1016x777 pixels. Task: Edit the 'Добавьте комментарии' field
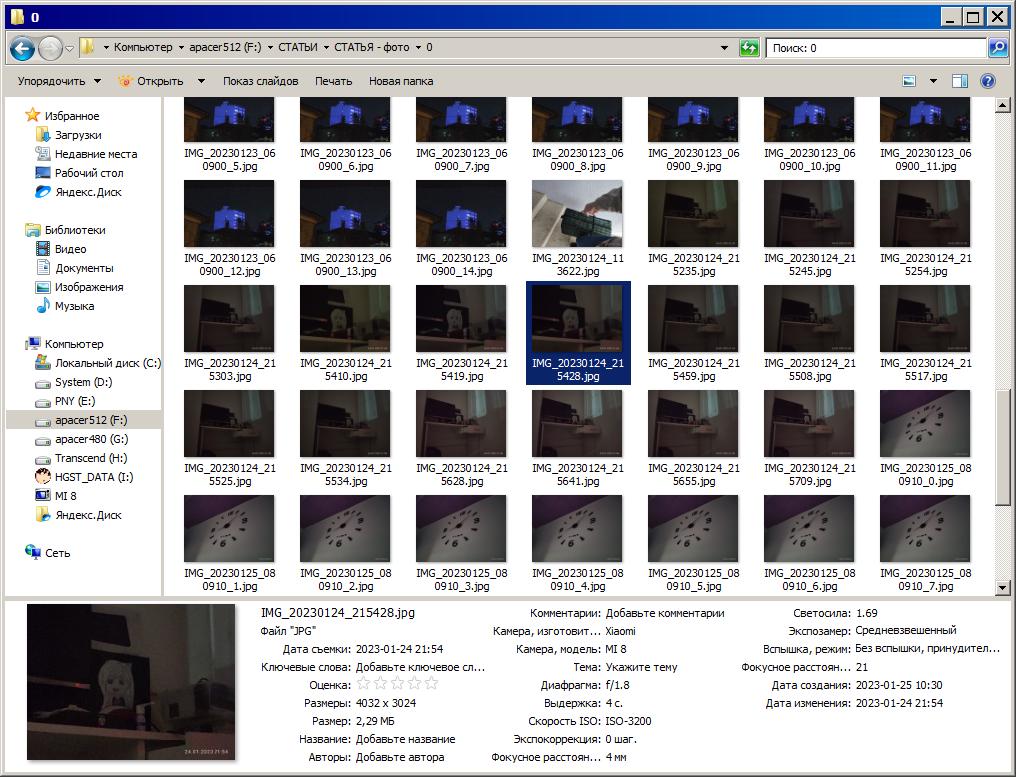[665, 613]
